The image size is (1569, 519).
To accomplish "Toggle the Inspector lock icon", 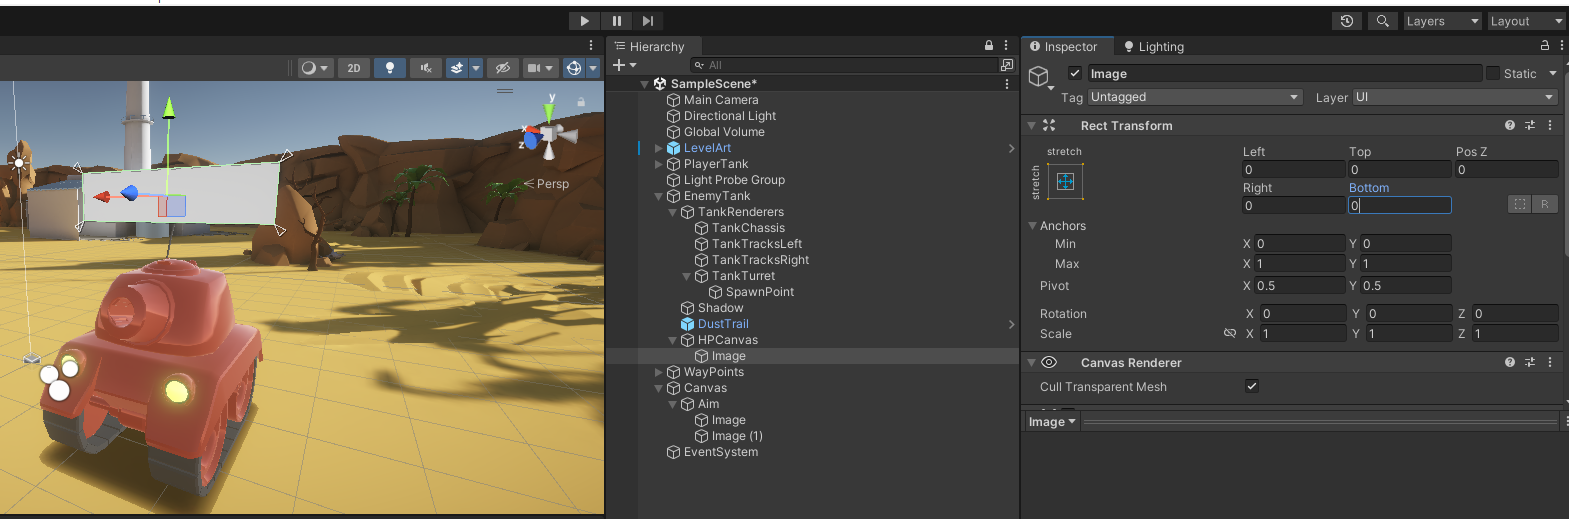I will (x=1545, y=46).
